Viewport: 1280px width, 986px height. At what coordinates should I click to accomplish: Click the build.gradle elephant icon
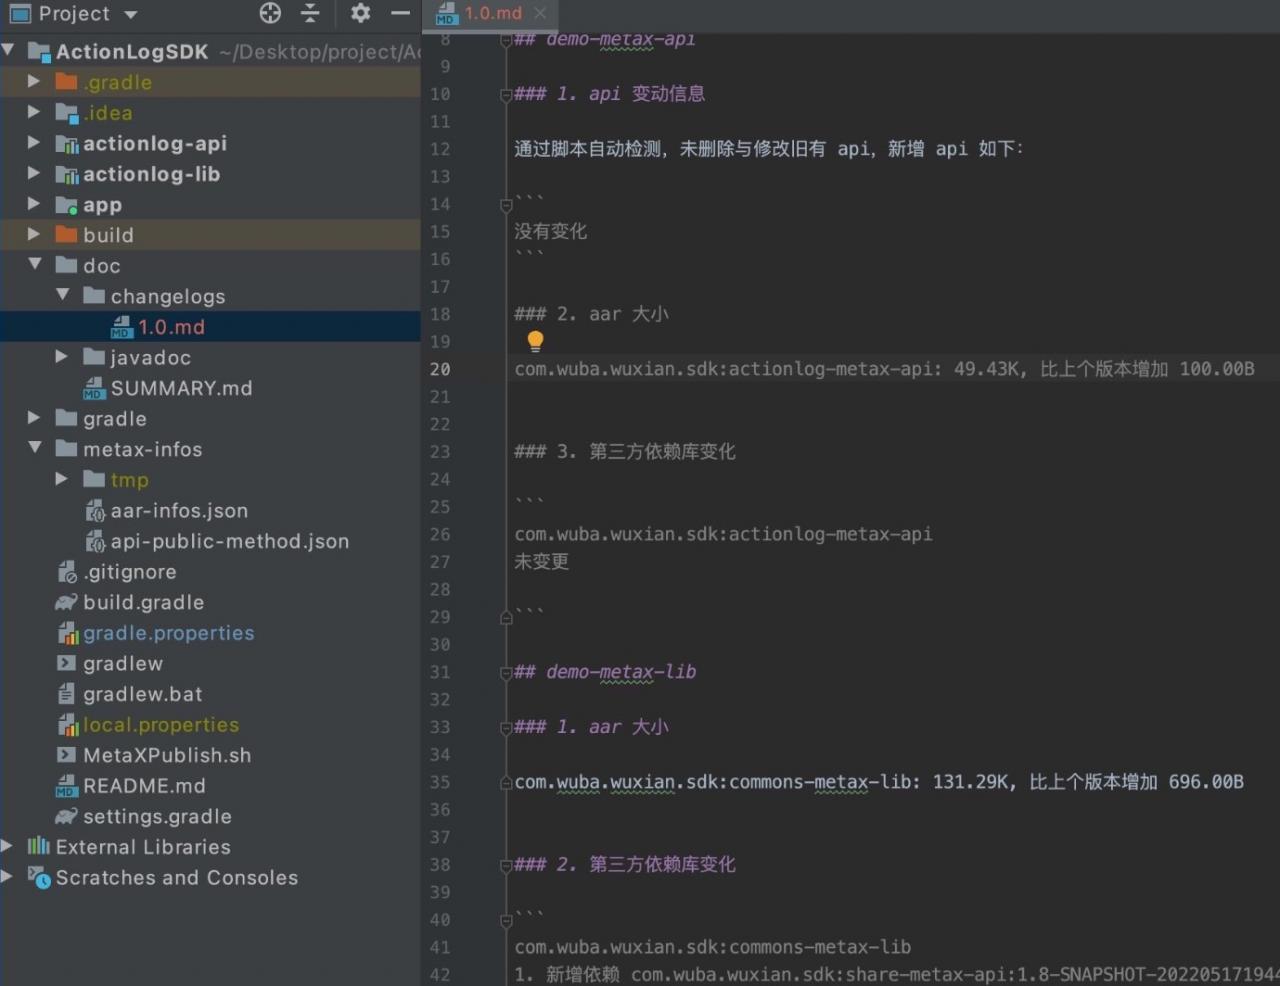pyautogui.click(x=66, y=603)
